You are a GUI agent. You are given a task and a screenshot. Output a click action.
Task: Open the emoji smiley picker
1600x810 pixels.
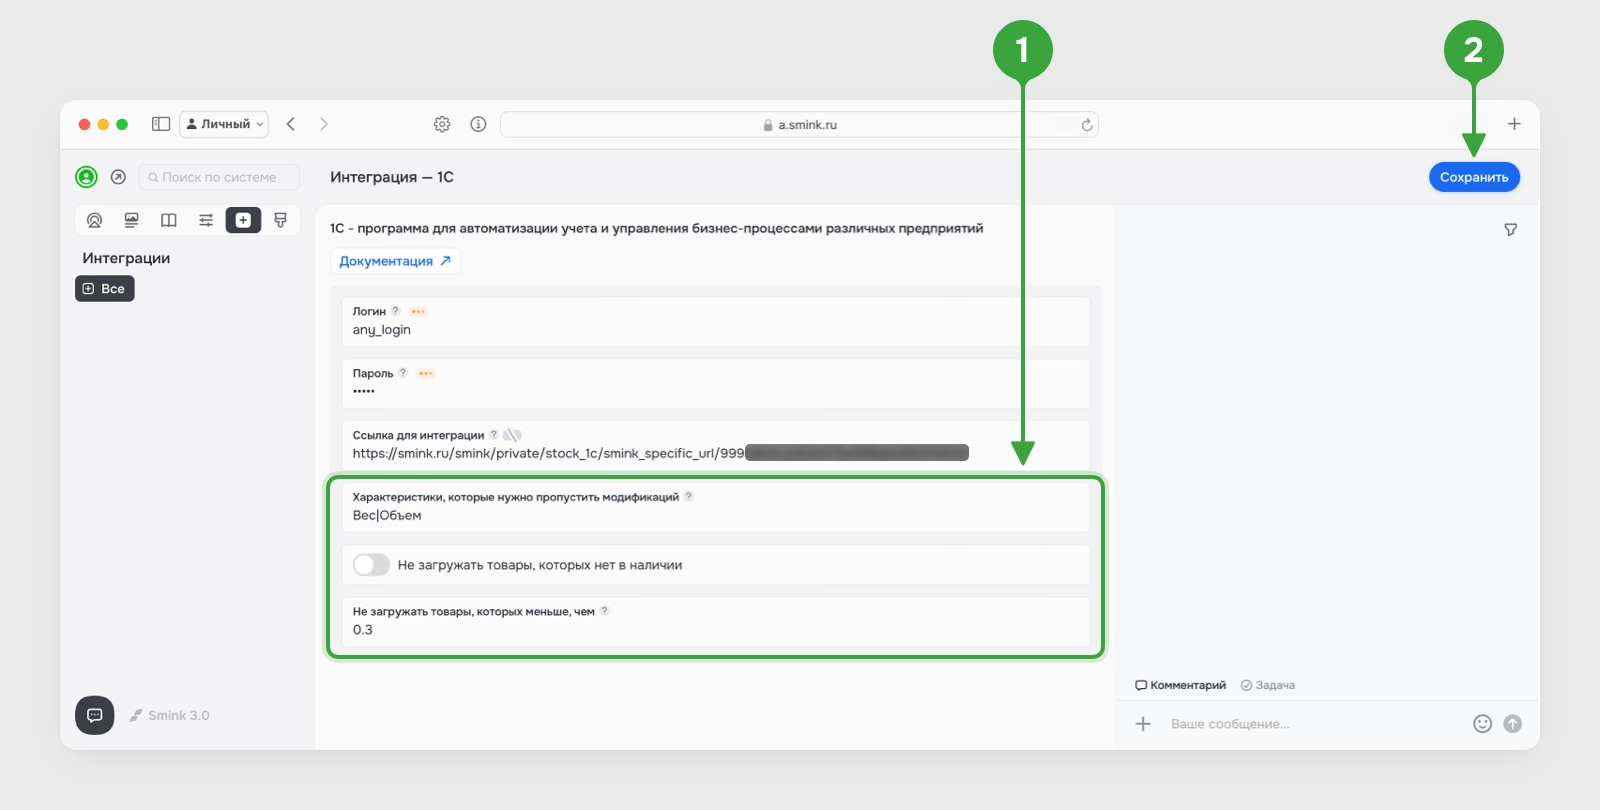point(1483,724)
